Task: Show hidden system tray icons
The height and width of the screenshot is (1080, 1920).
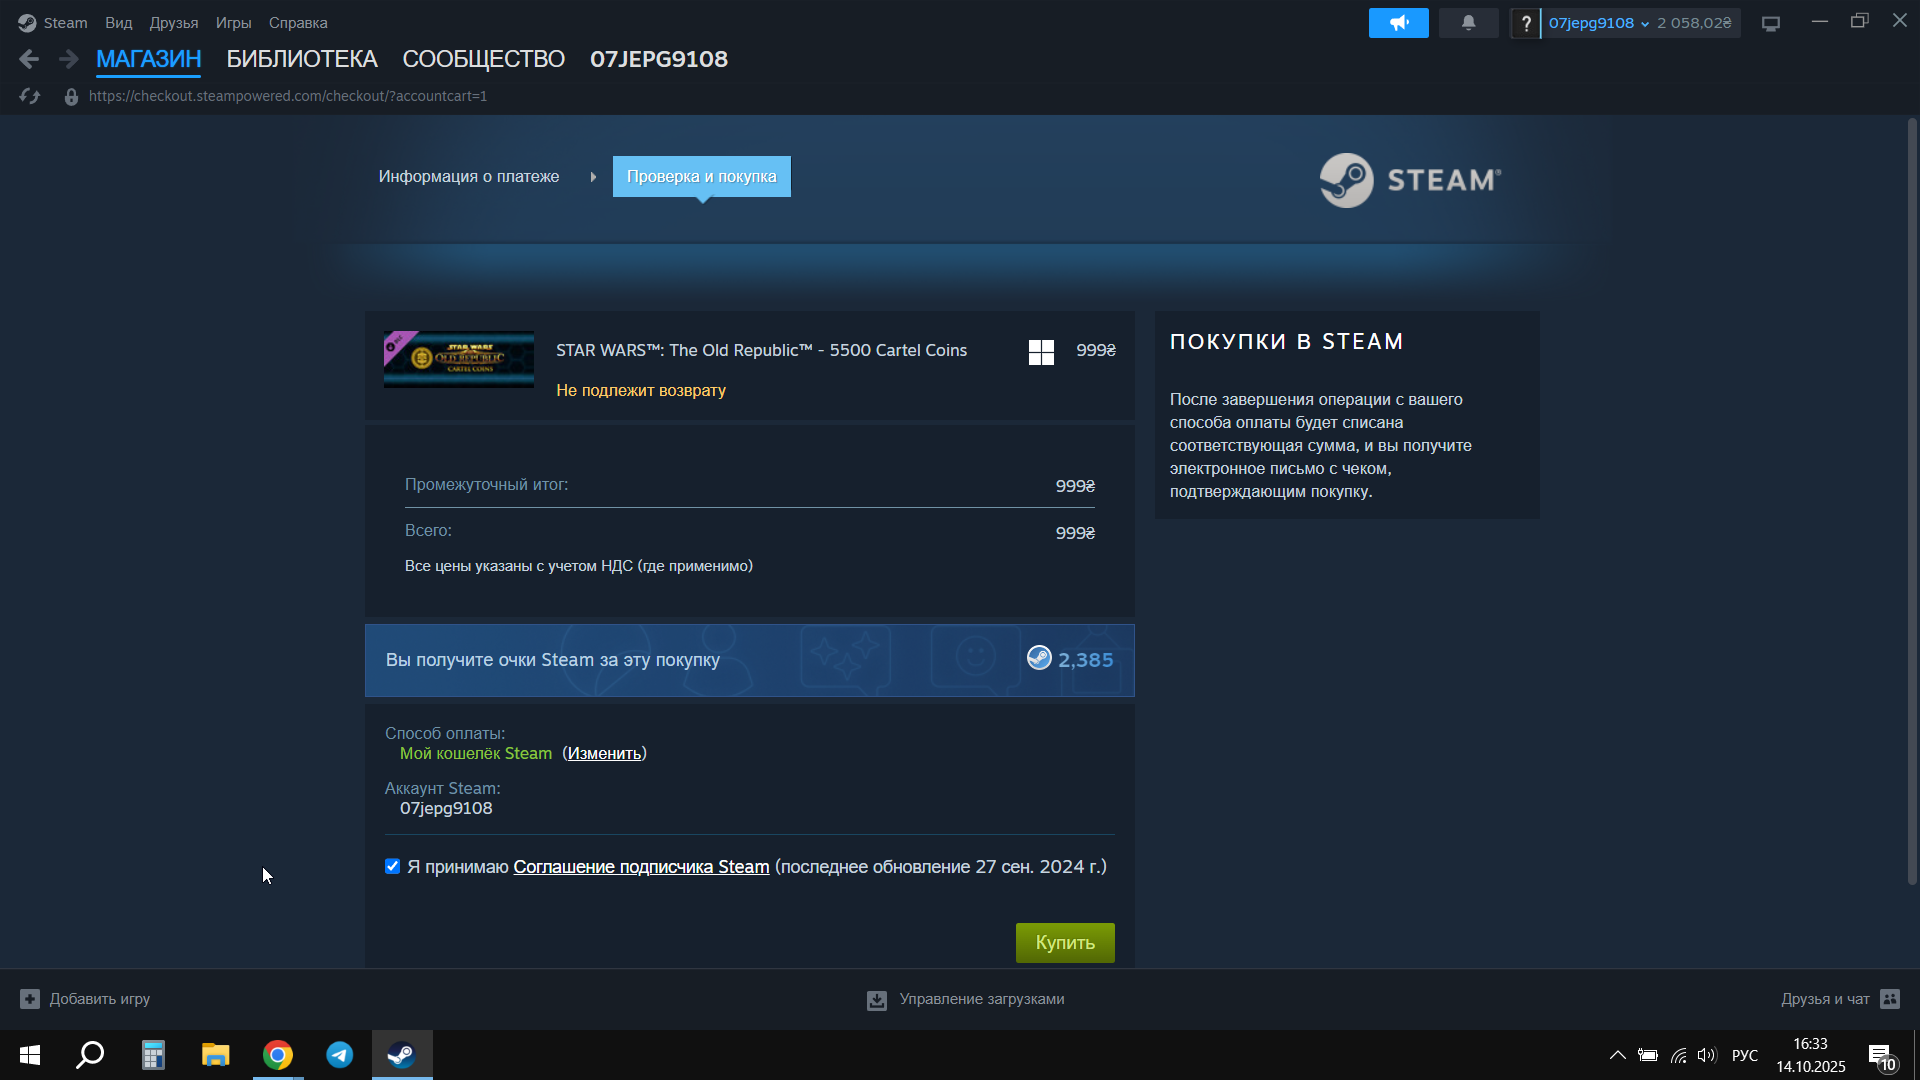Action: point(1617,1055)
